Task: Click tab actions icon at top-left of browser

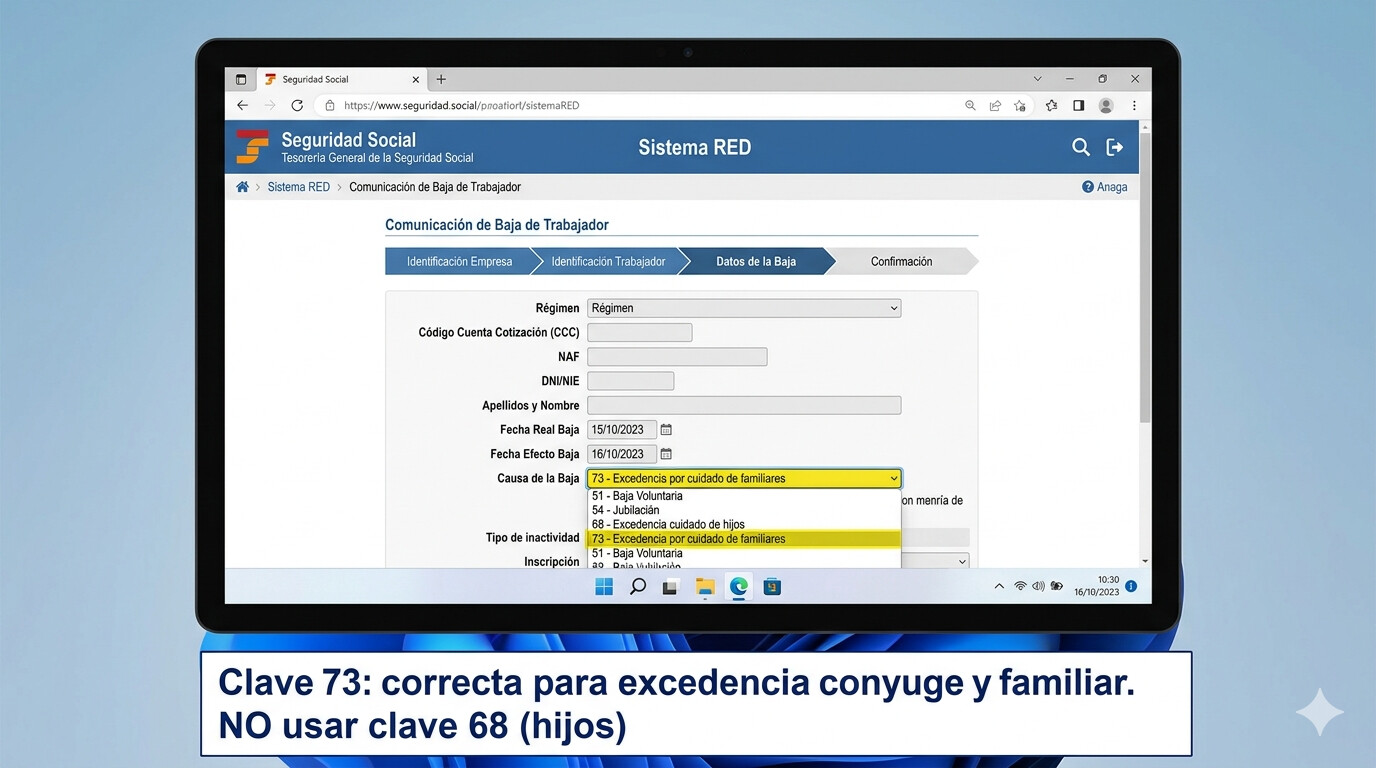Action: point(241,79)
